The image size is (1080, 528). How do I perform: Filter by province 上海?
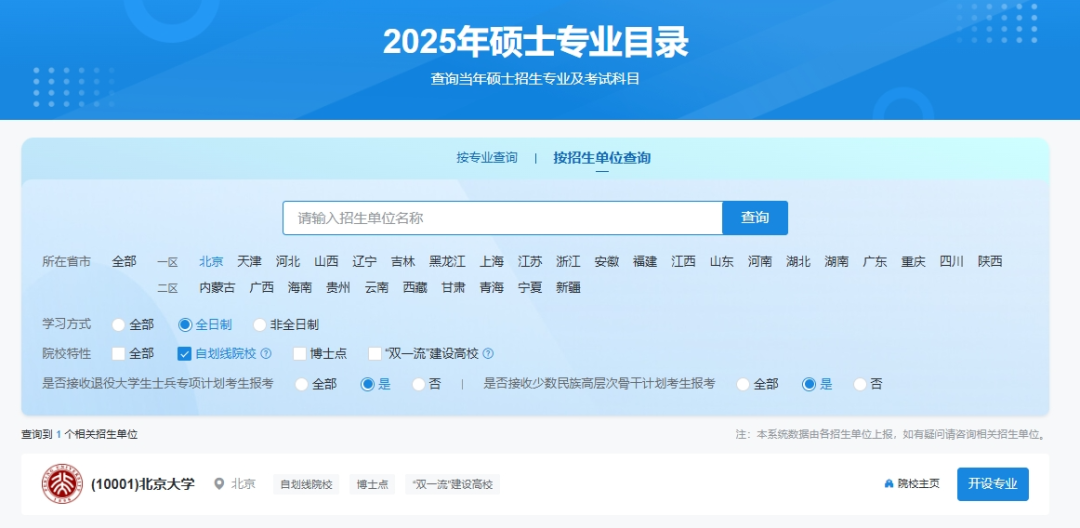point(491,262)
